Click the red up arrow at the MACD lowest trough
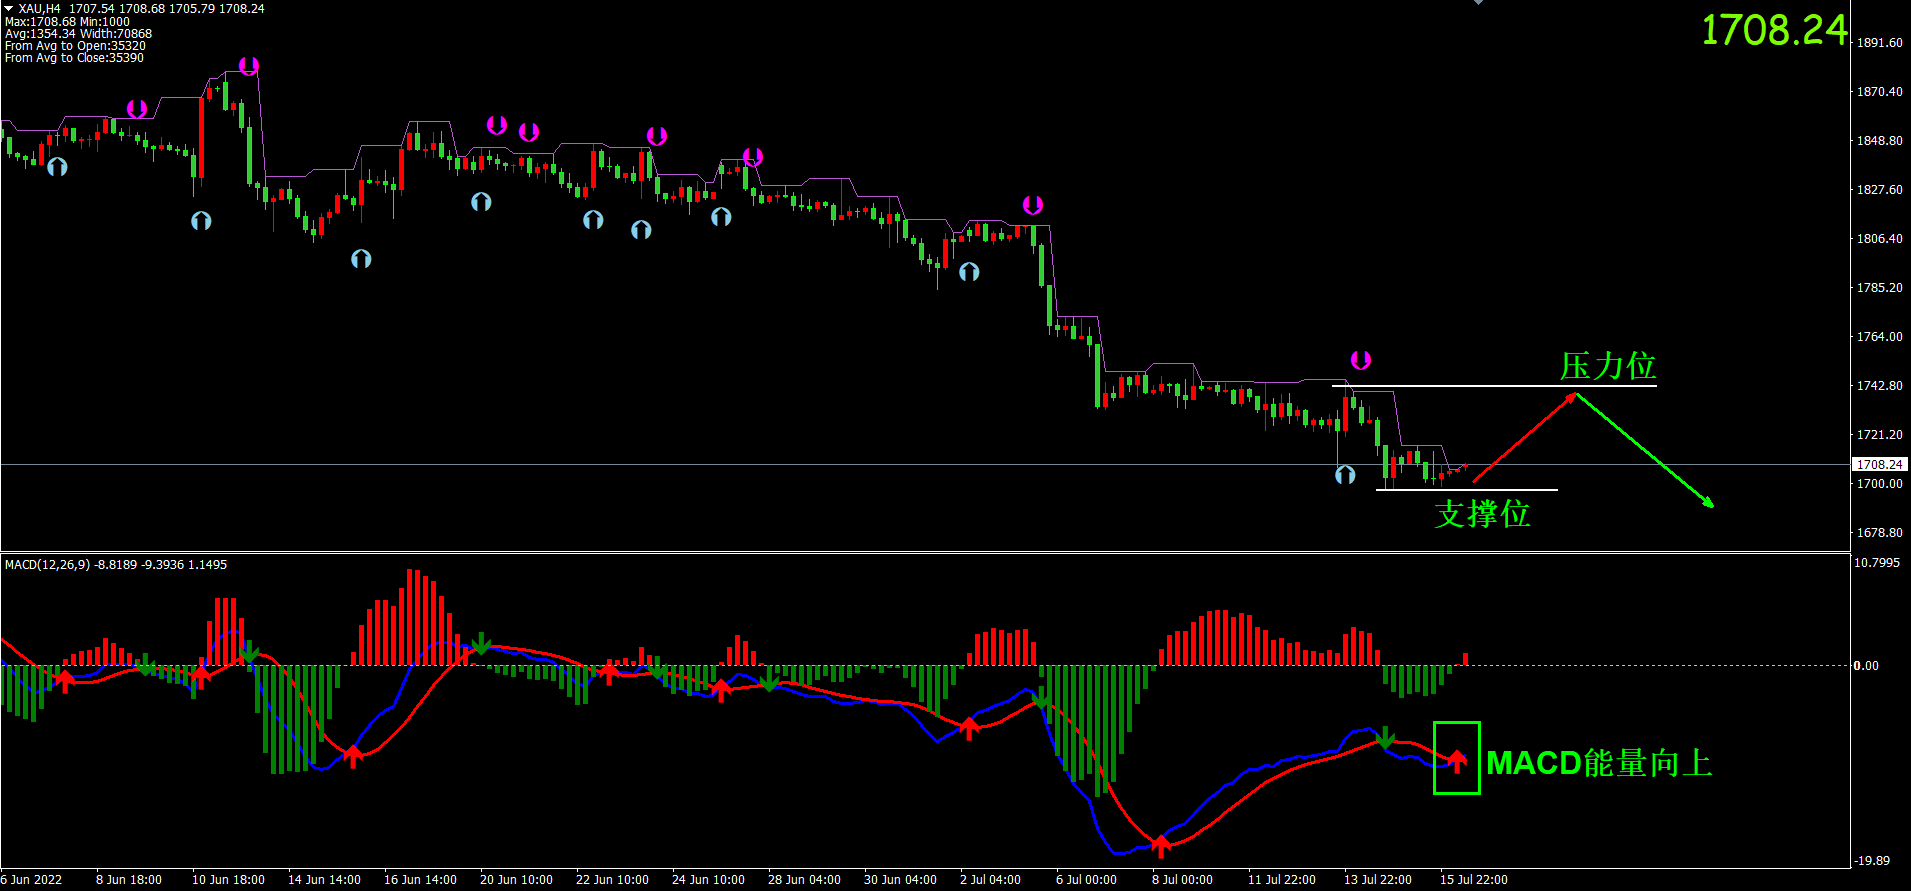The width and height of the screenshot is (1911, 891). click(x=1160, y=846)
